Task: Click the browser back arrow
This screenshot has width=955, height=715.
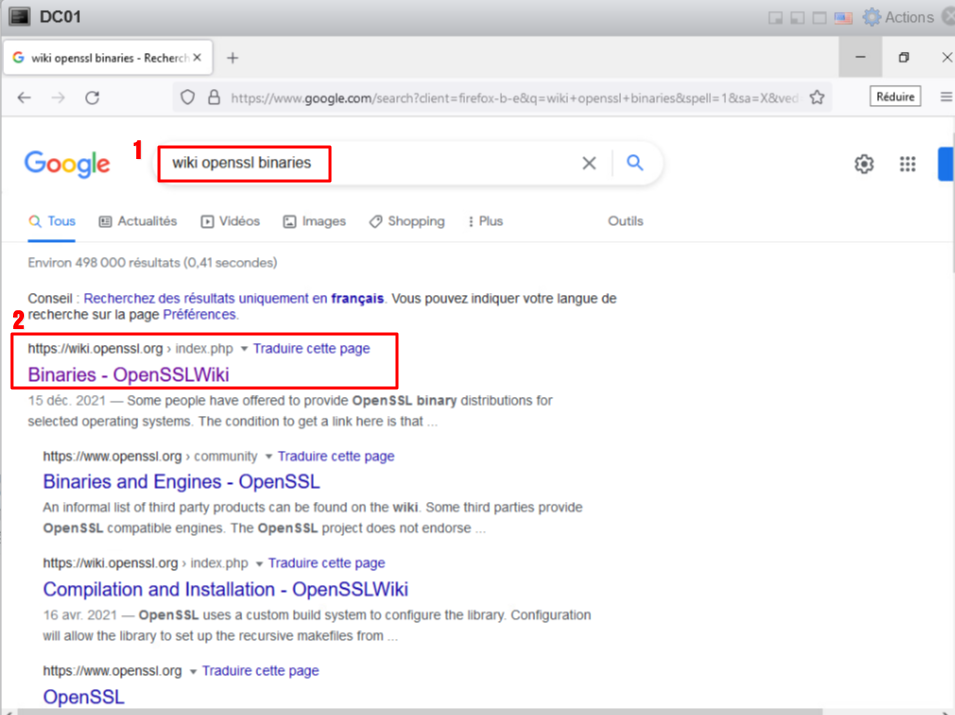Action: coord(24,98)
